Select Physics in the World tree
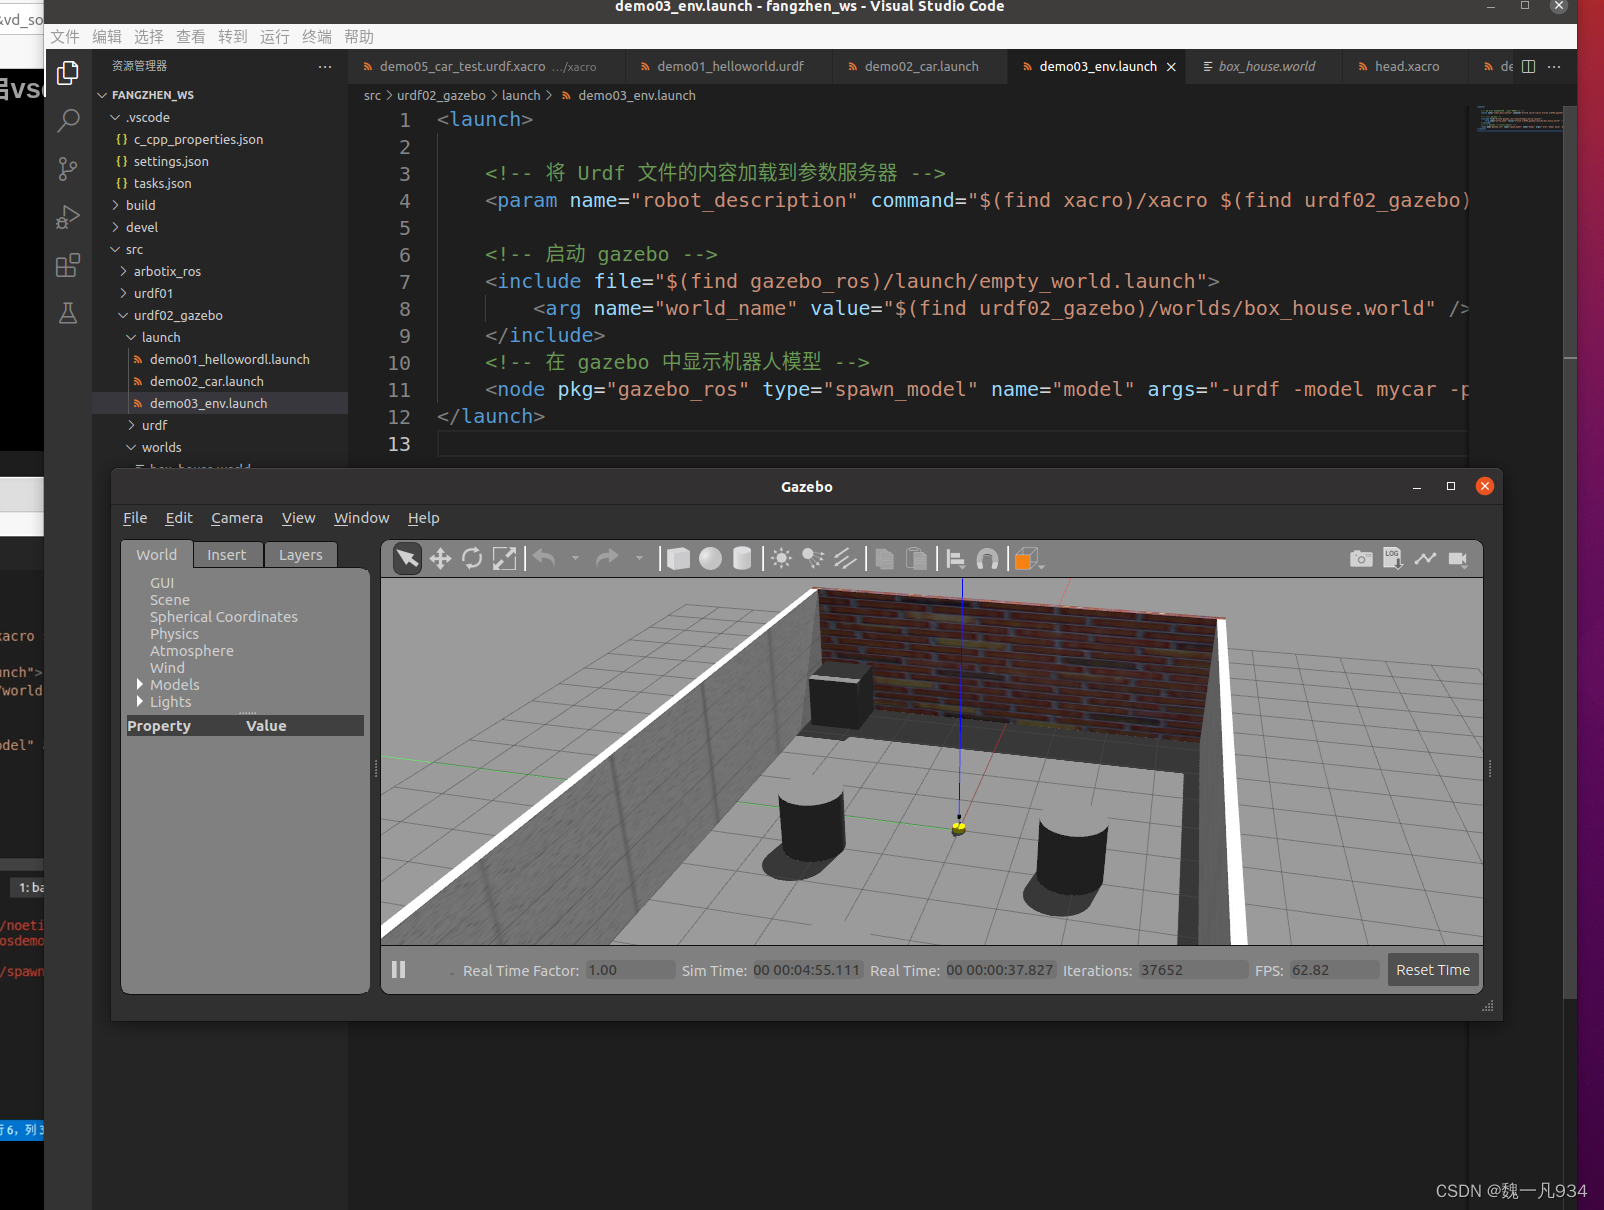 point(174,634)
